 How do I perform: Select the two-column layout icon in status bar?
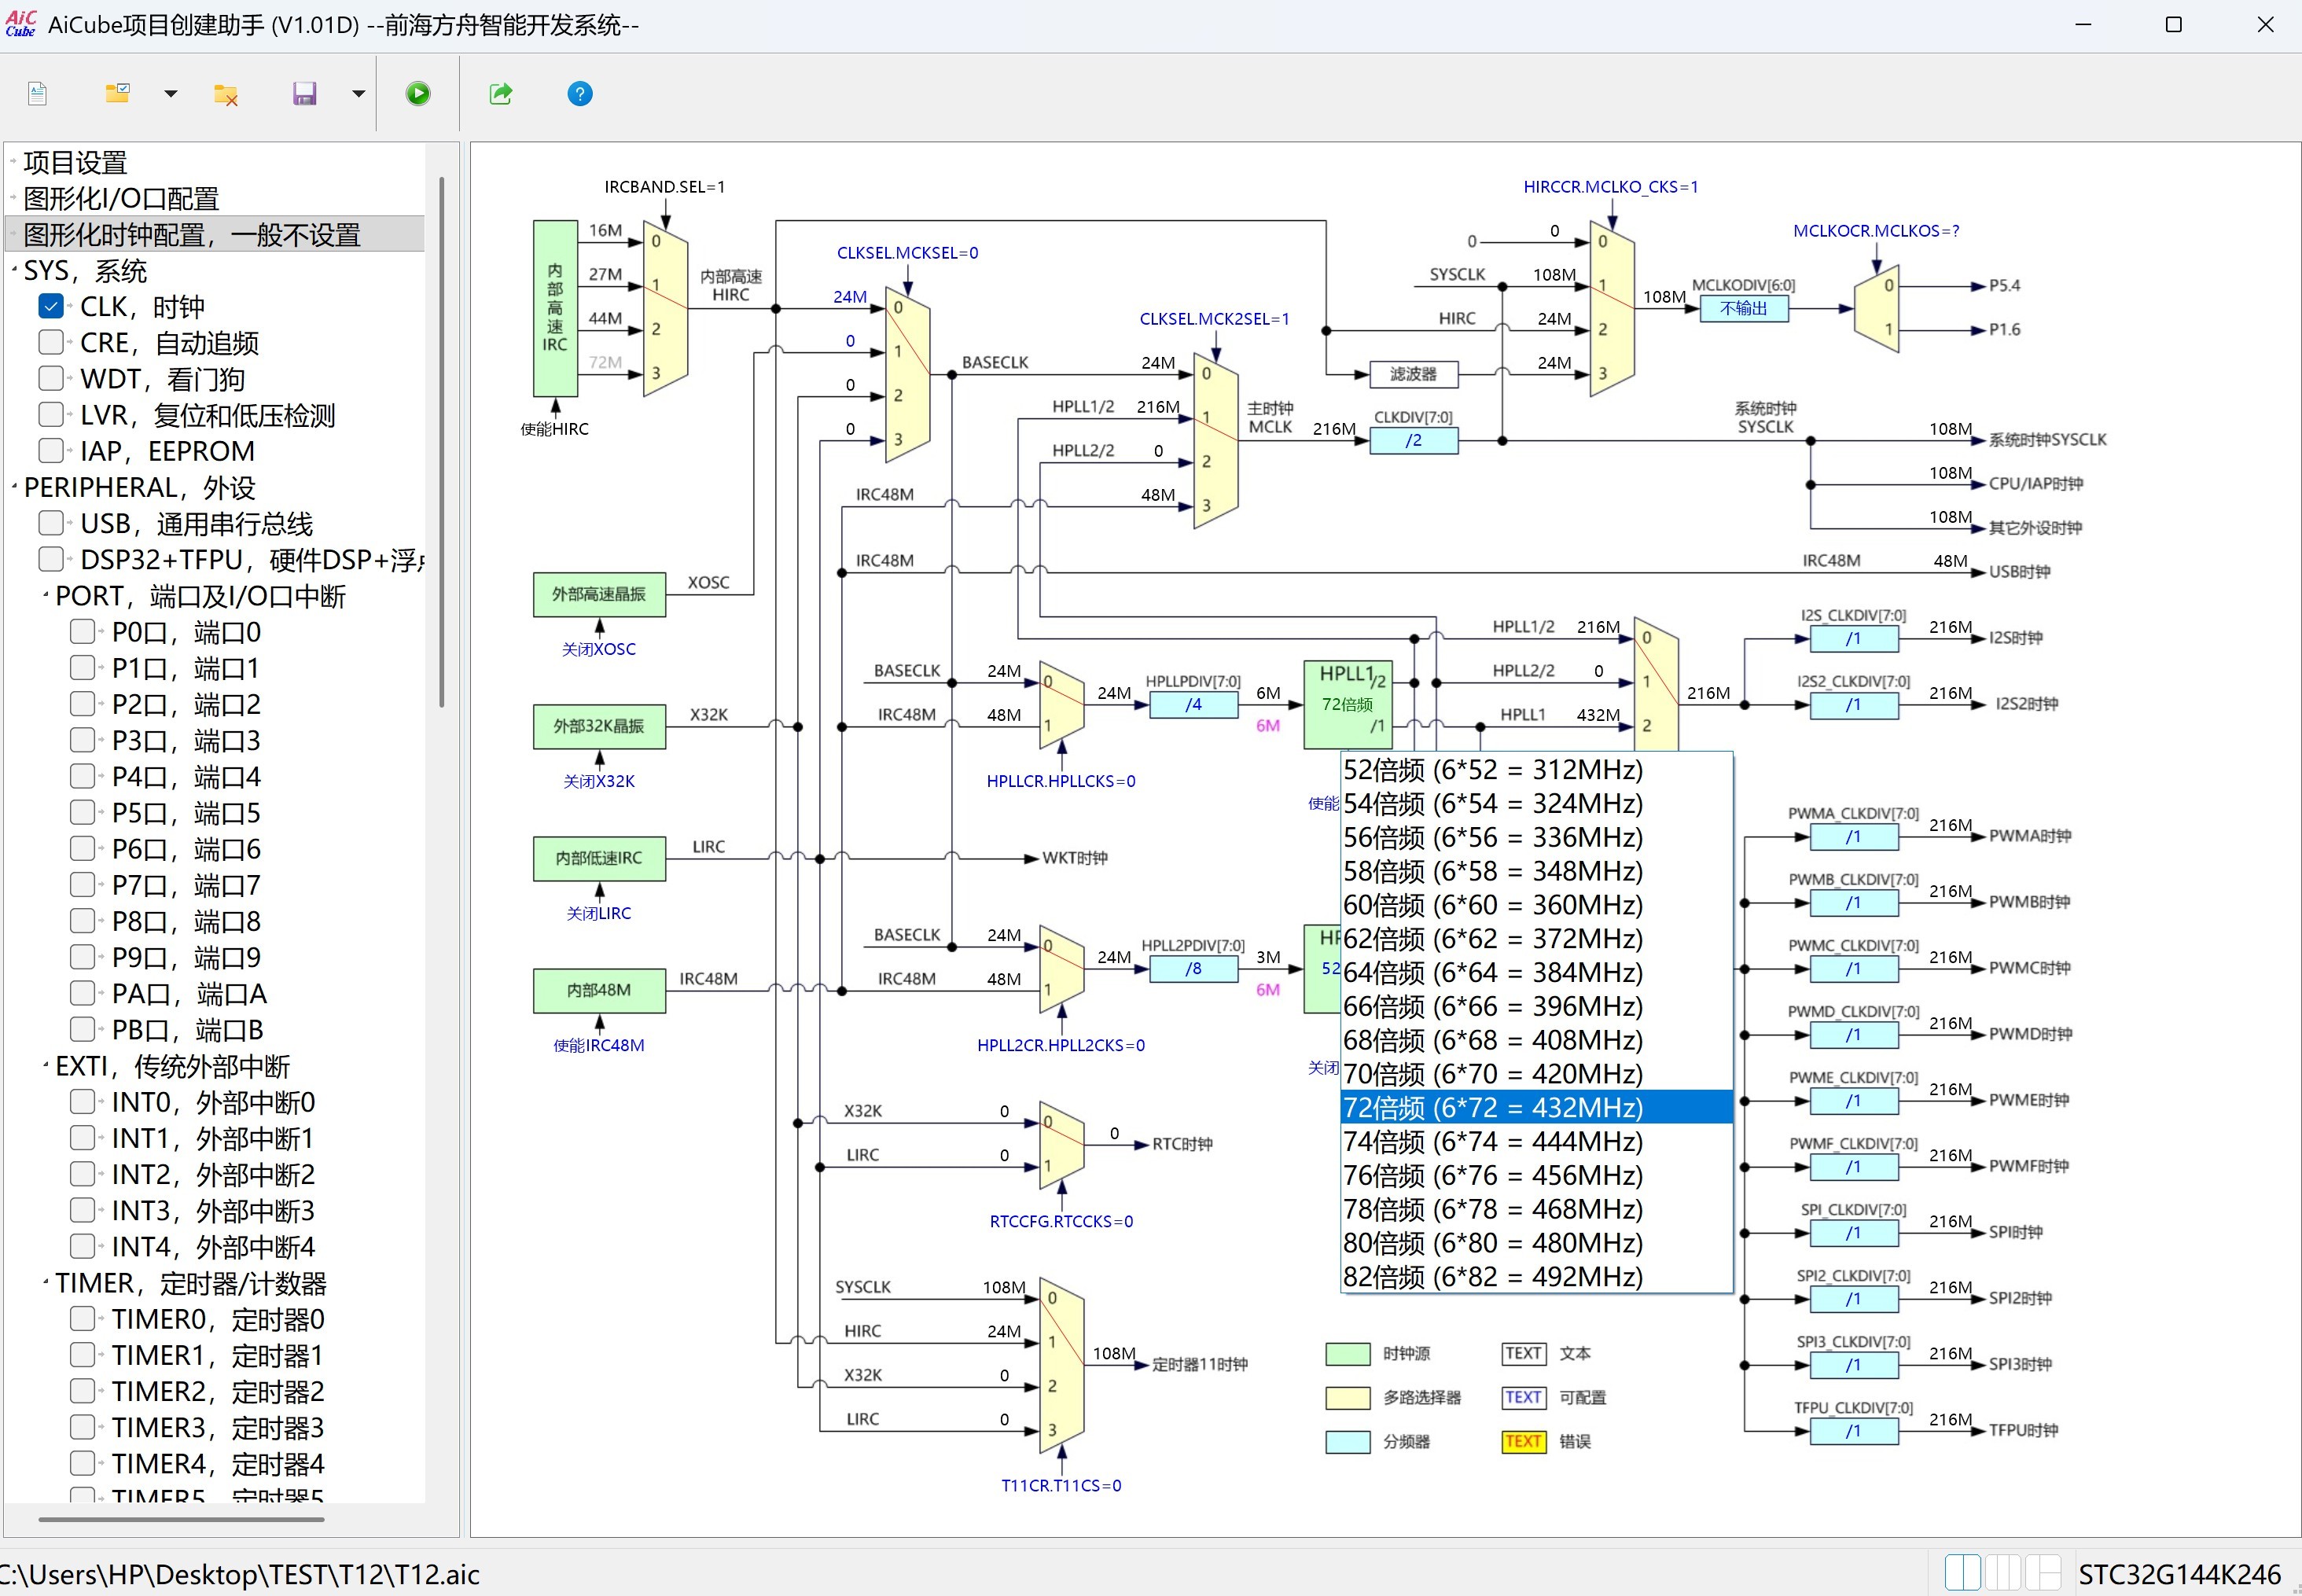(x=1963, y=1572)
